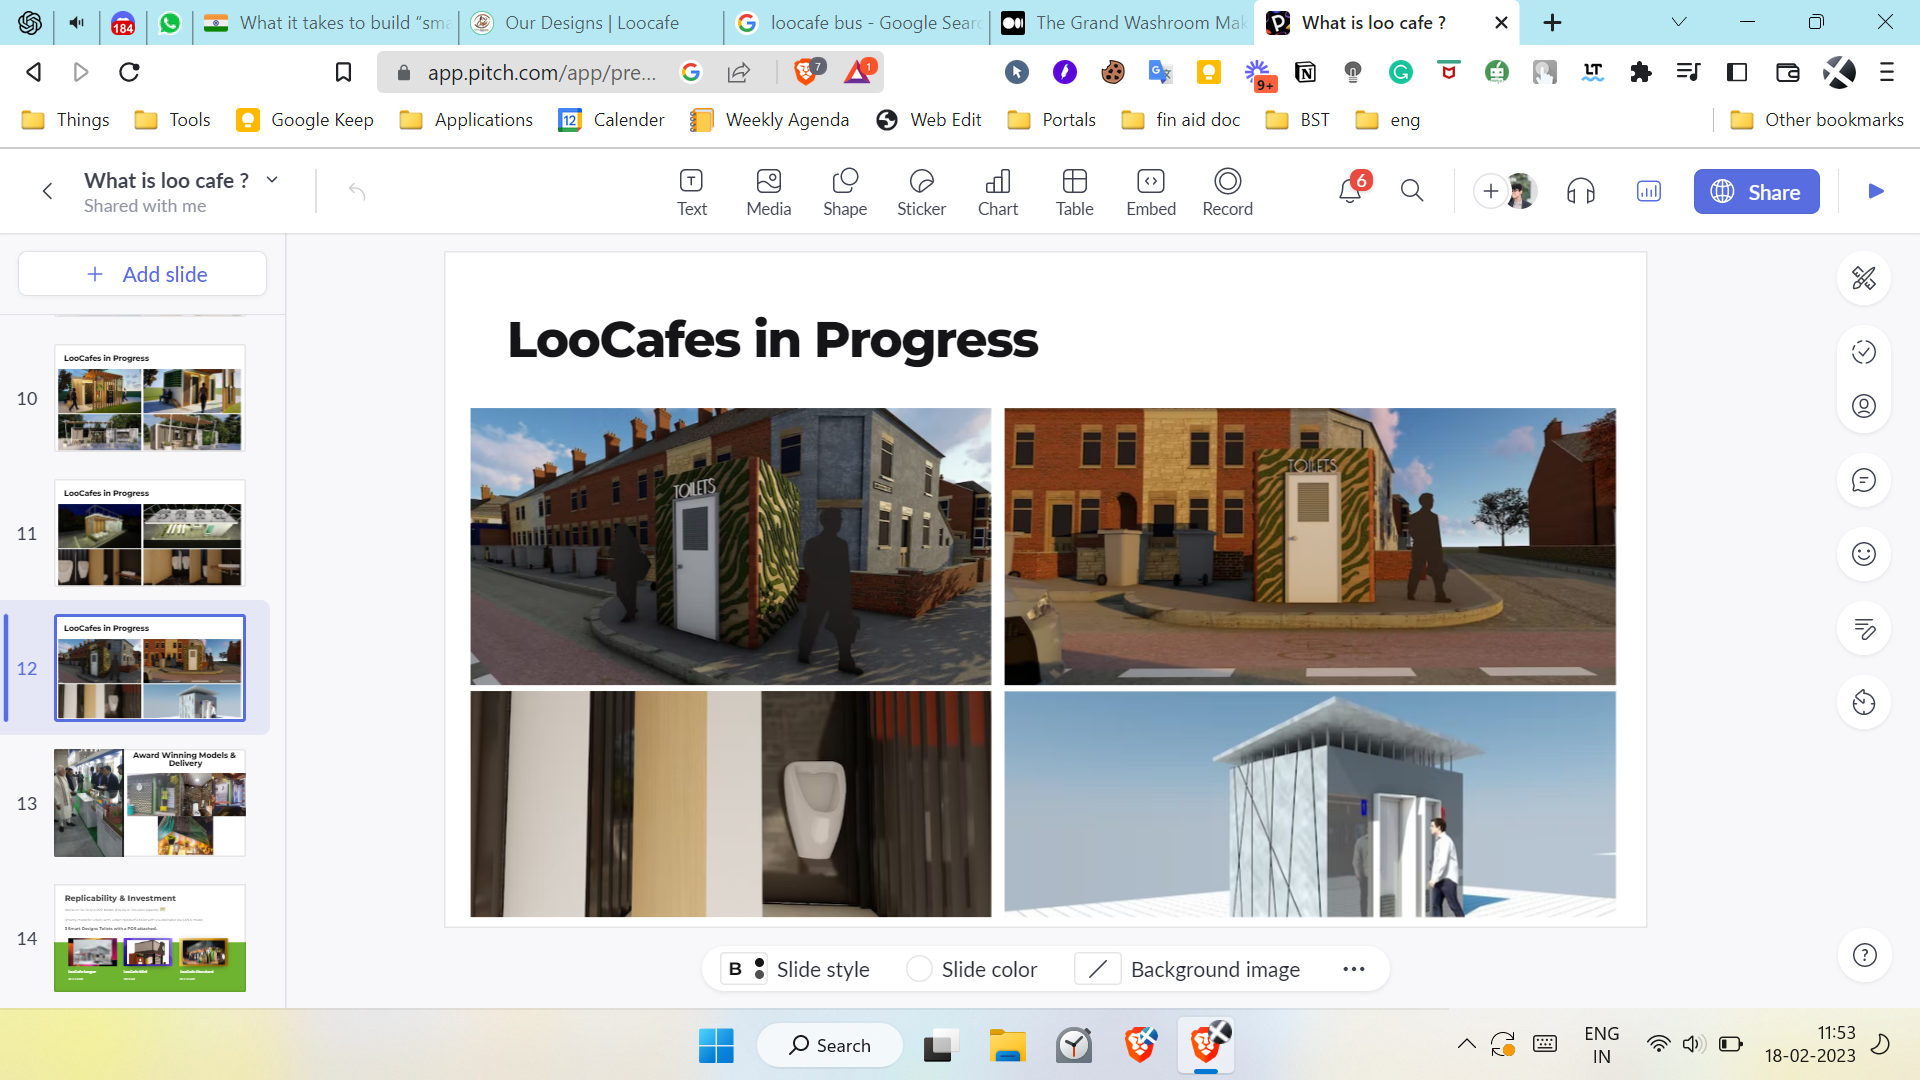
Task: Select slide 13 Award Winning Models thumbnail
Action: click(149, 802)
